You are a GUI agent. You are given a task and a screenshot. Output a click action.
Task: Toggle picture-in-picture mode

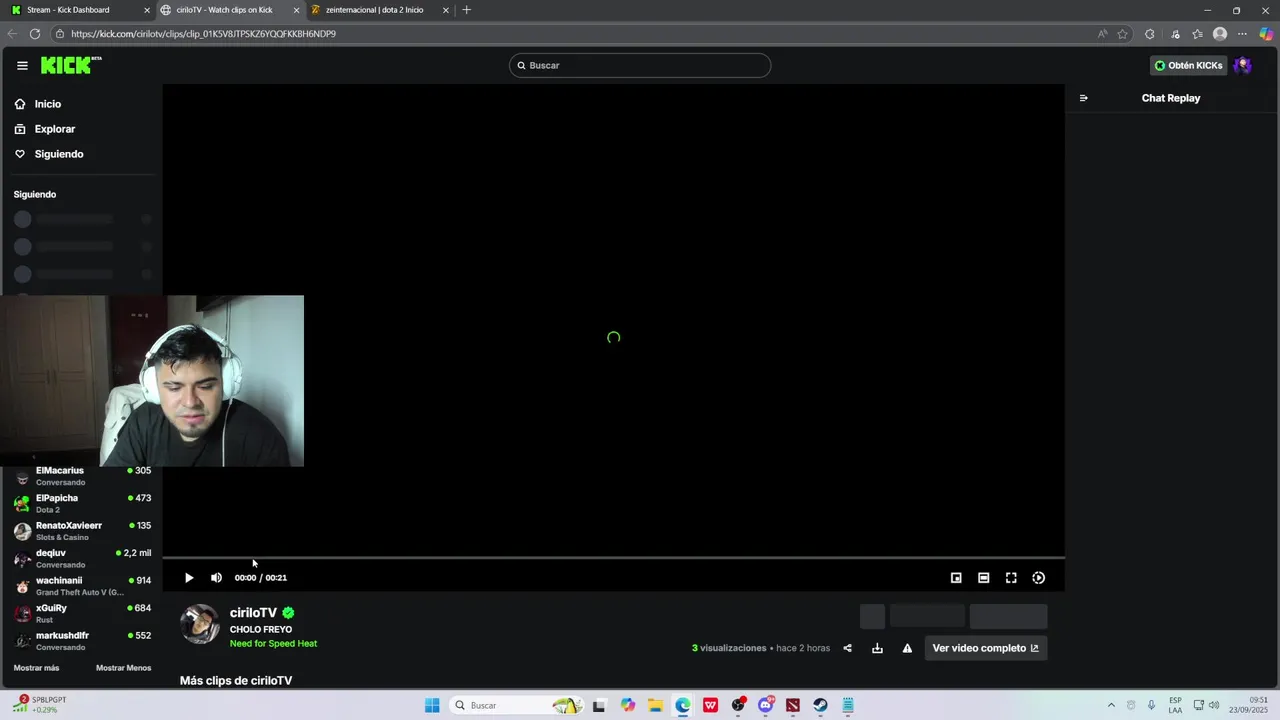[956, 578]
